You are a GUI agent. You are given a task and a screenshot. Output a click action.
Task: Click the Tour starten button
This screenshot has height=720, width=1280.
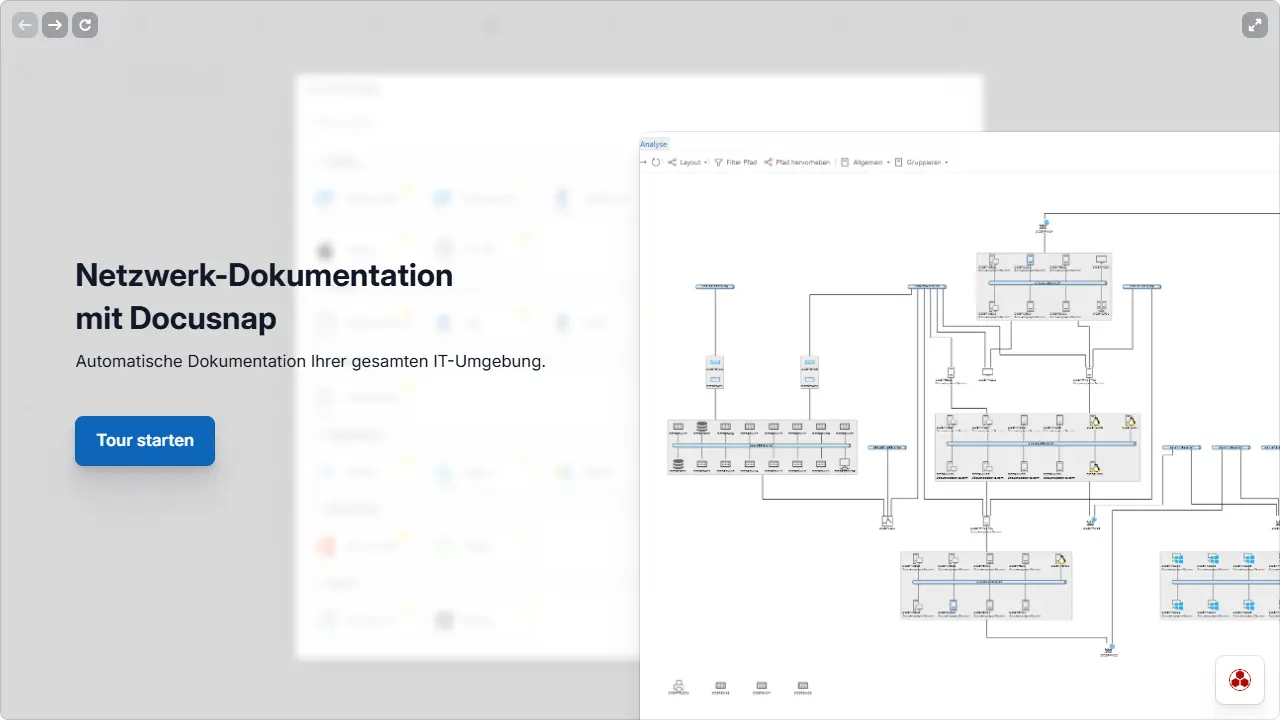pyautogui.click(x=145, y=441)
